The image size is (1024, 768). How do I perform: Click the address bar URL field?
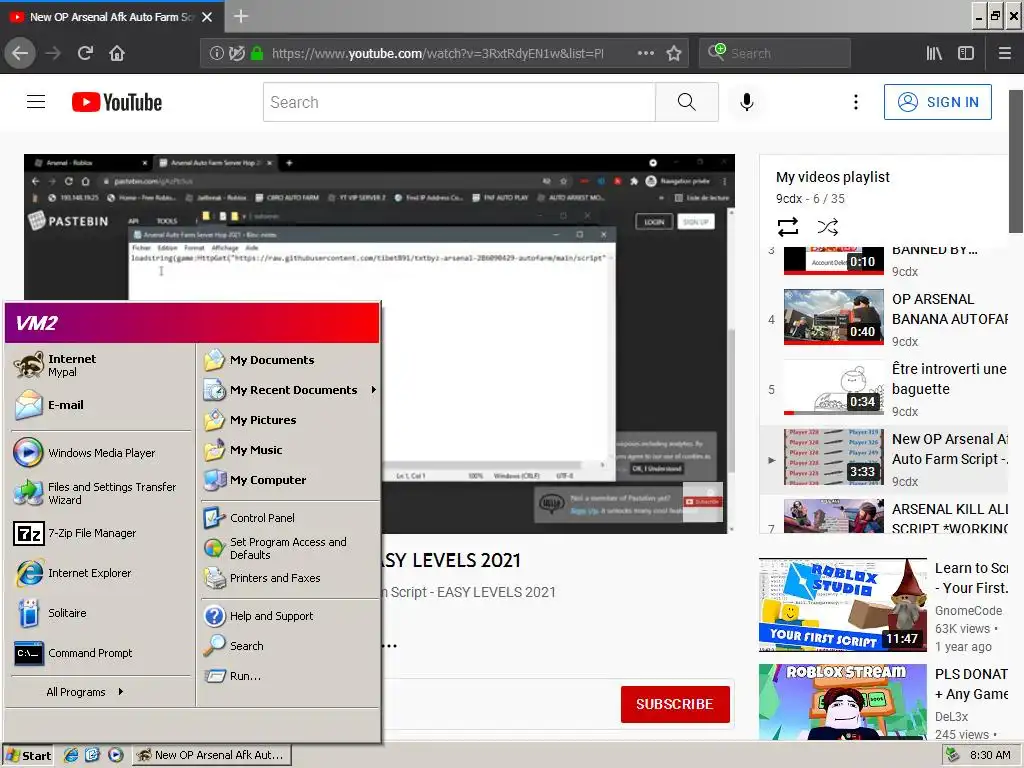point(438,53)
